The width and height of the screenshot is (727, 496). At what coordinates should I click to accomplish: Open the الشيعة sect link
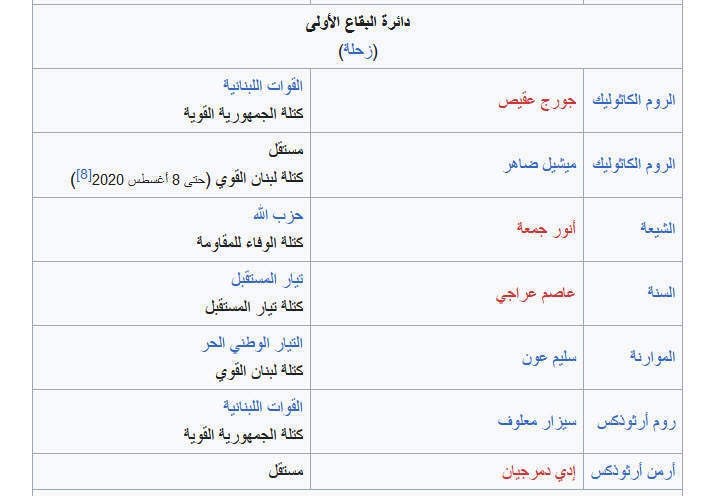(657, 228)
